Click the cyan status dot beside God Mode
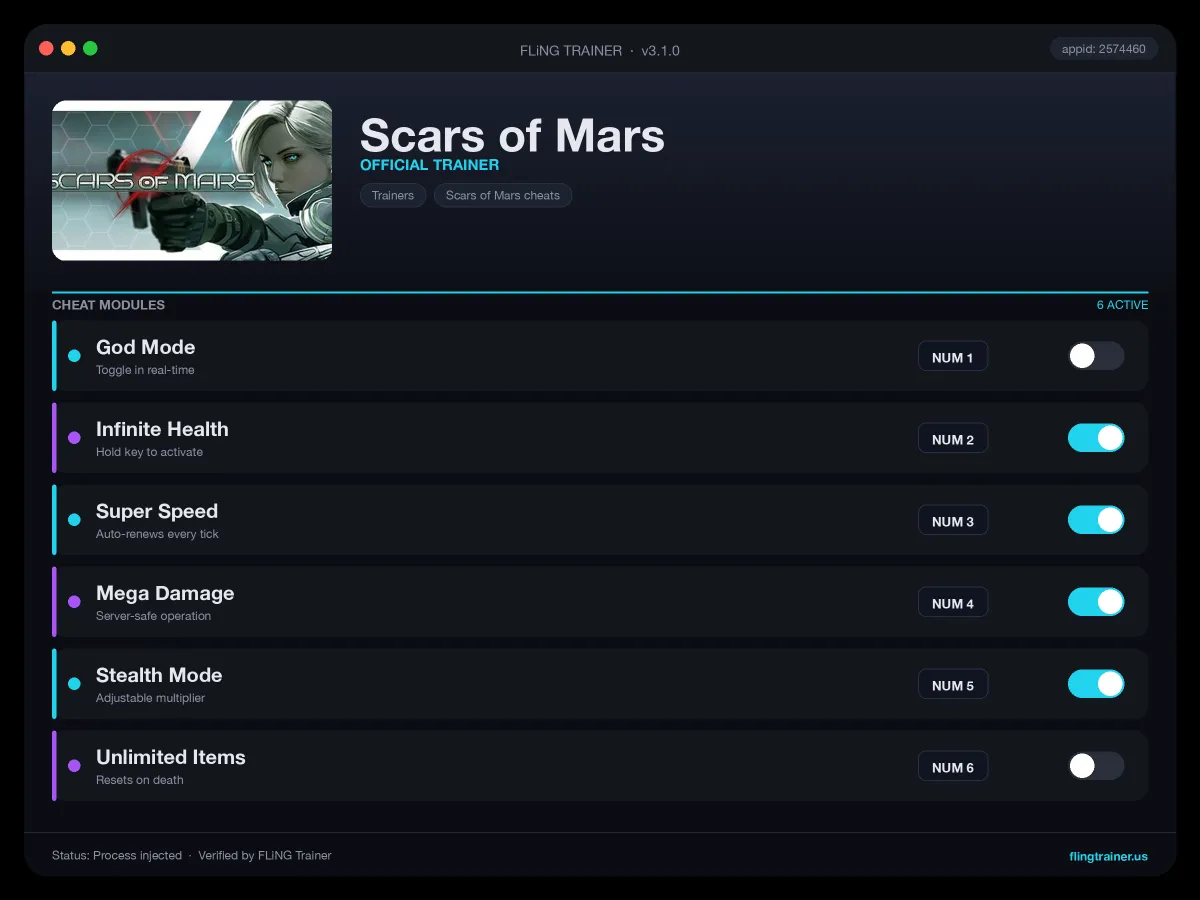This screenshot has height=900, width=1200. tap(74, 356)
